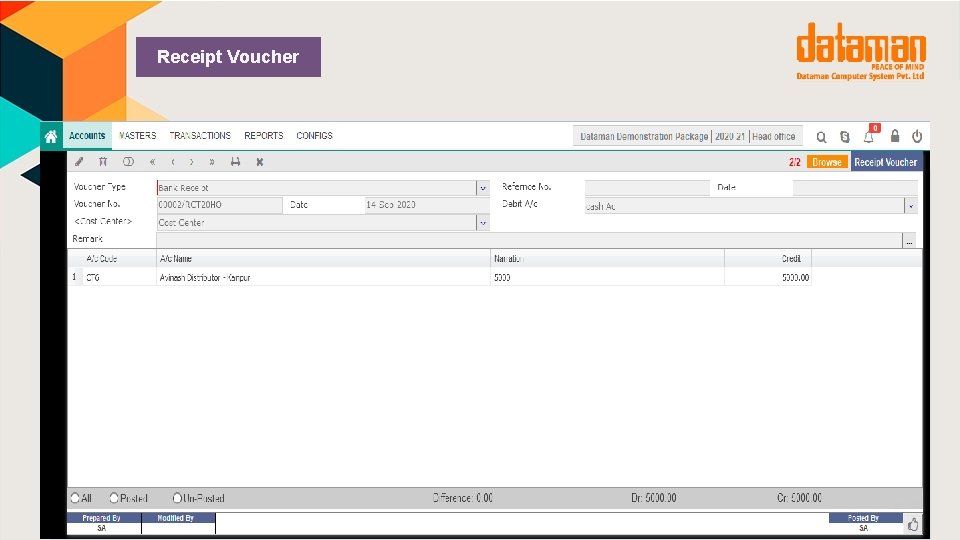Go to next voucher record

point(192,162)
